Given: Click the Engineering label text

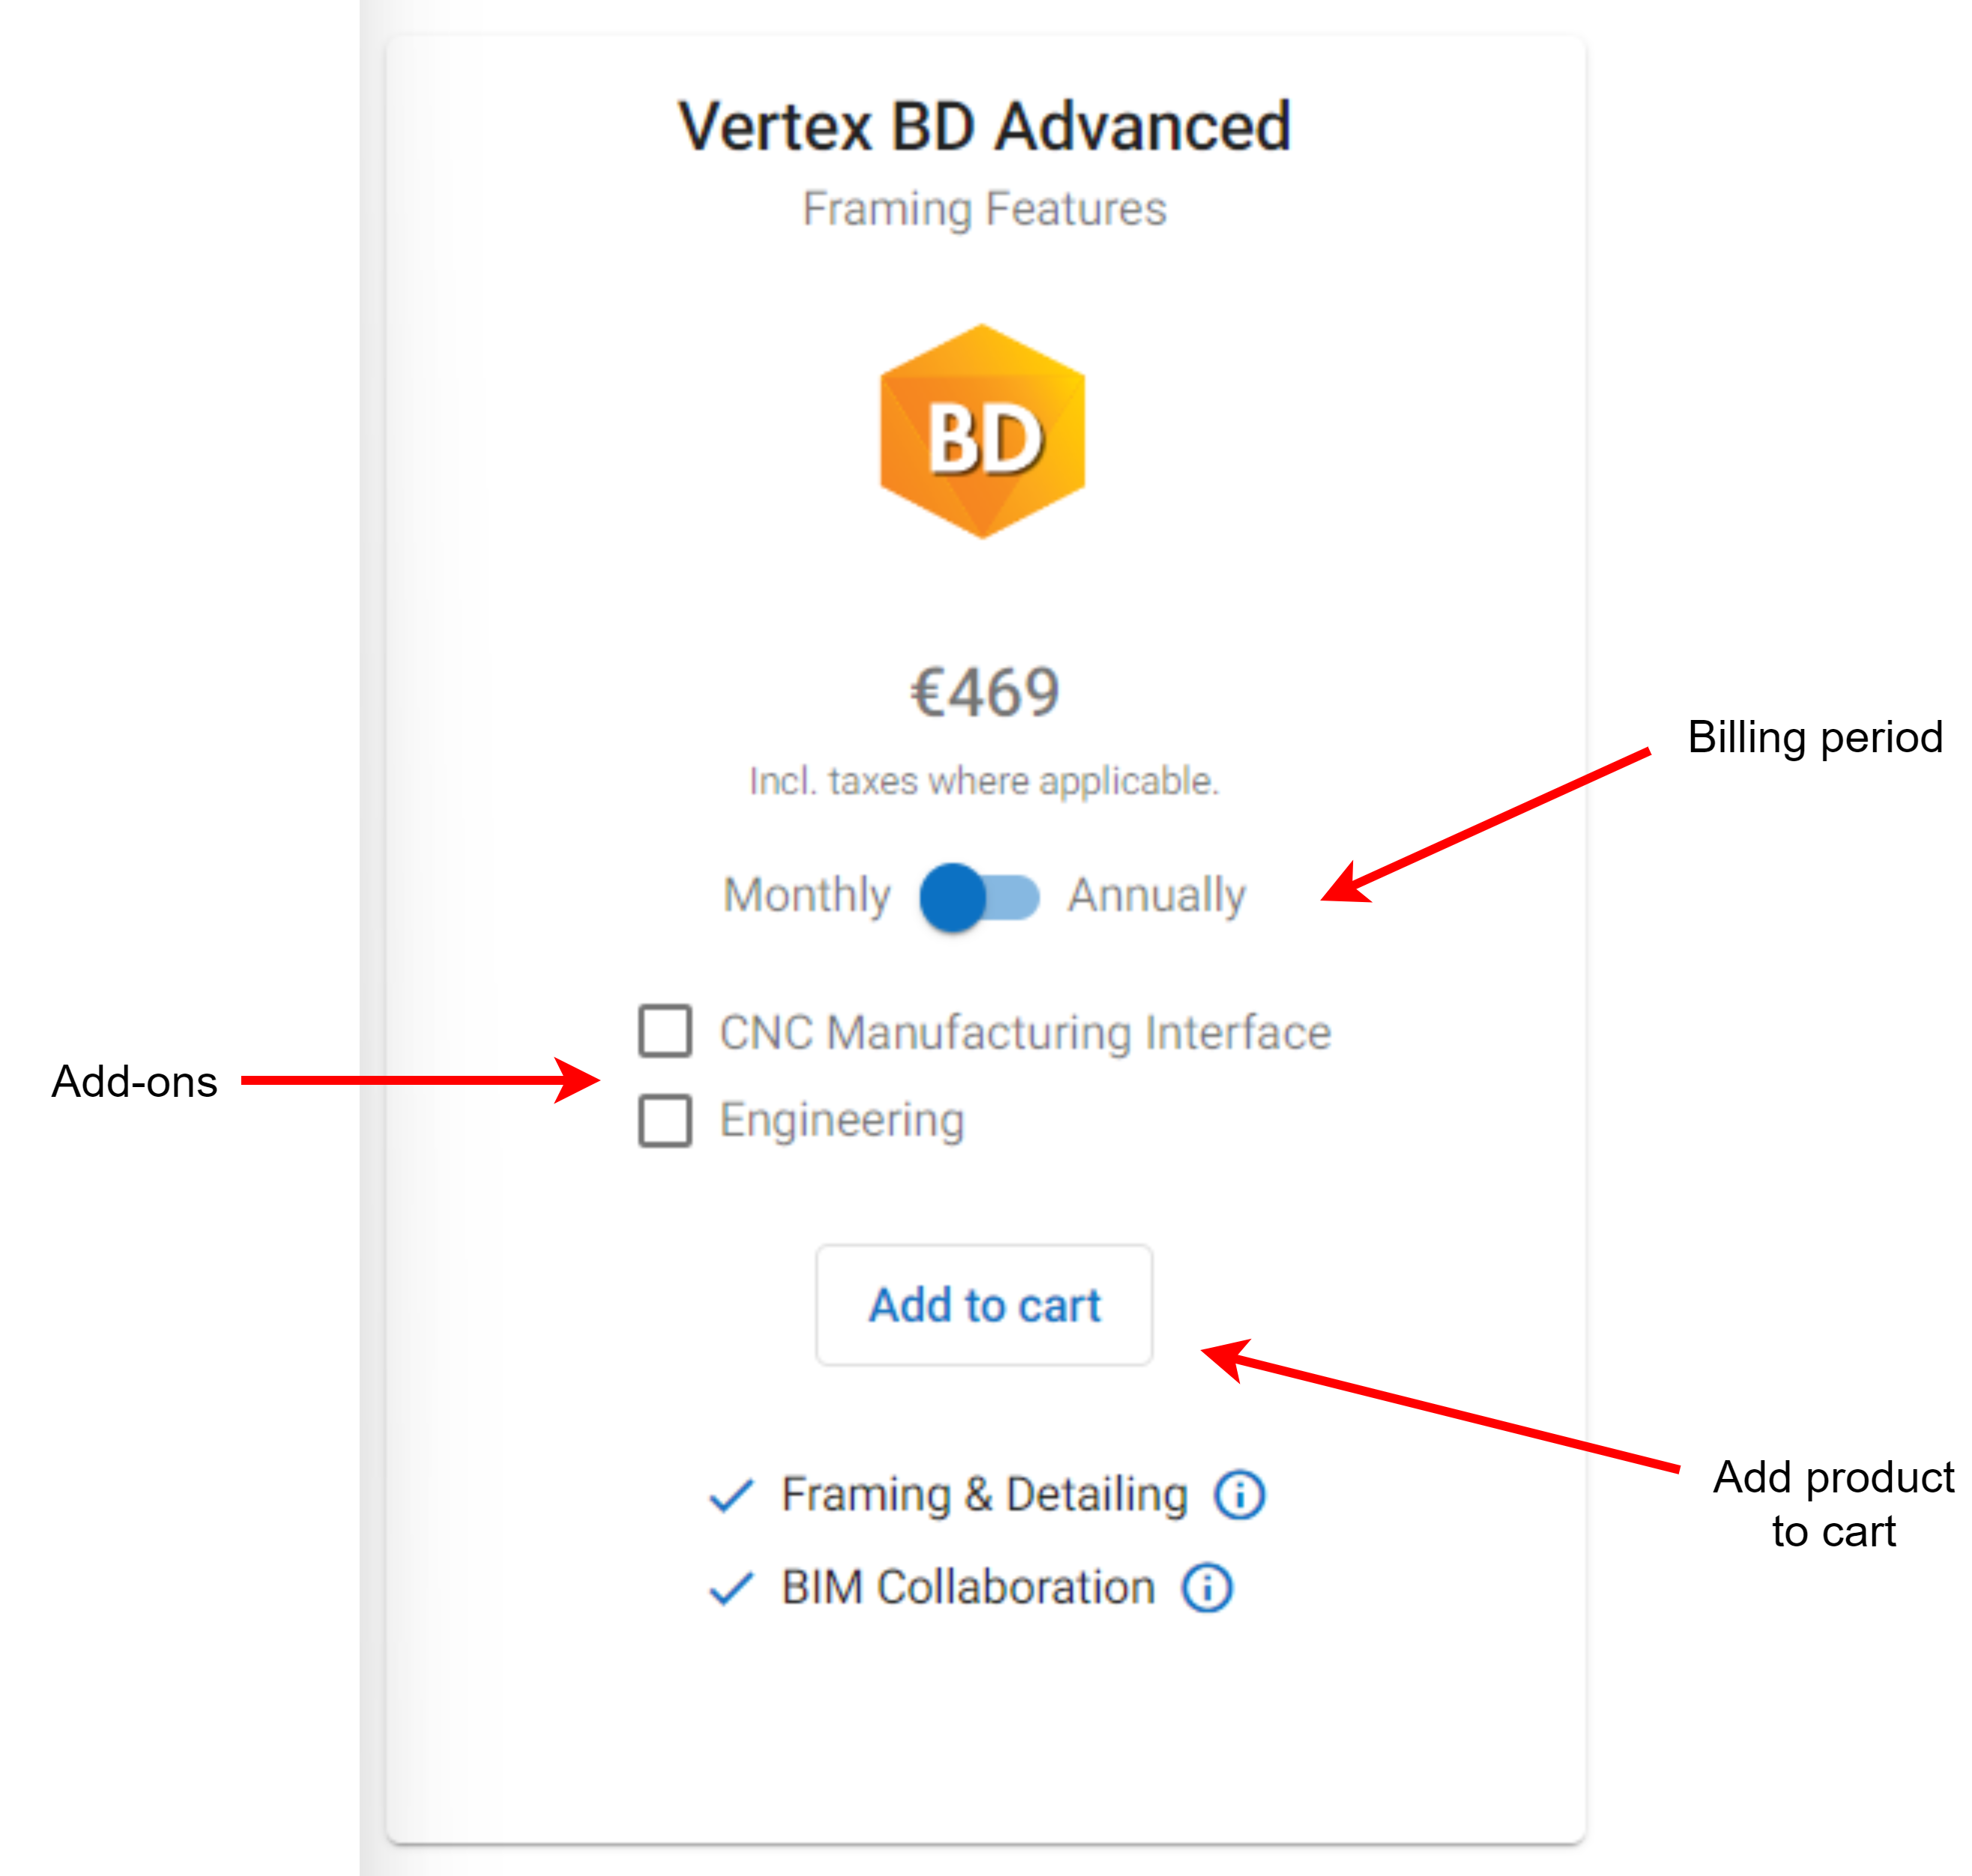Looking at the screenshot, I should 842,1120.
